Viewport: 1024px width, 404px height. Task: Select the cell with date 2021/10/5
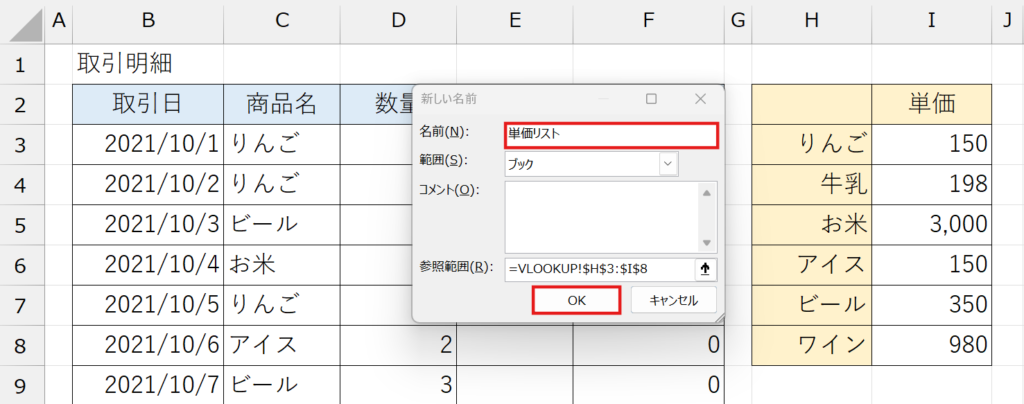click(148, 305)
